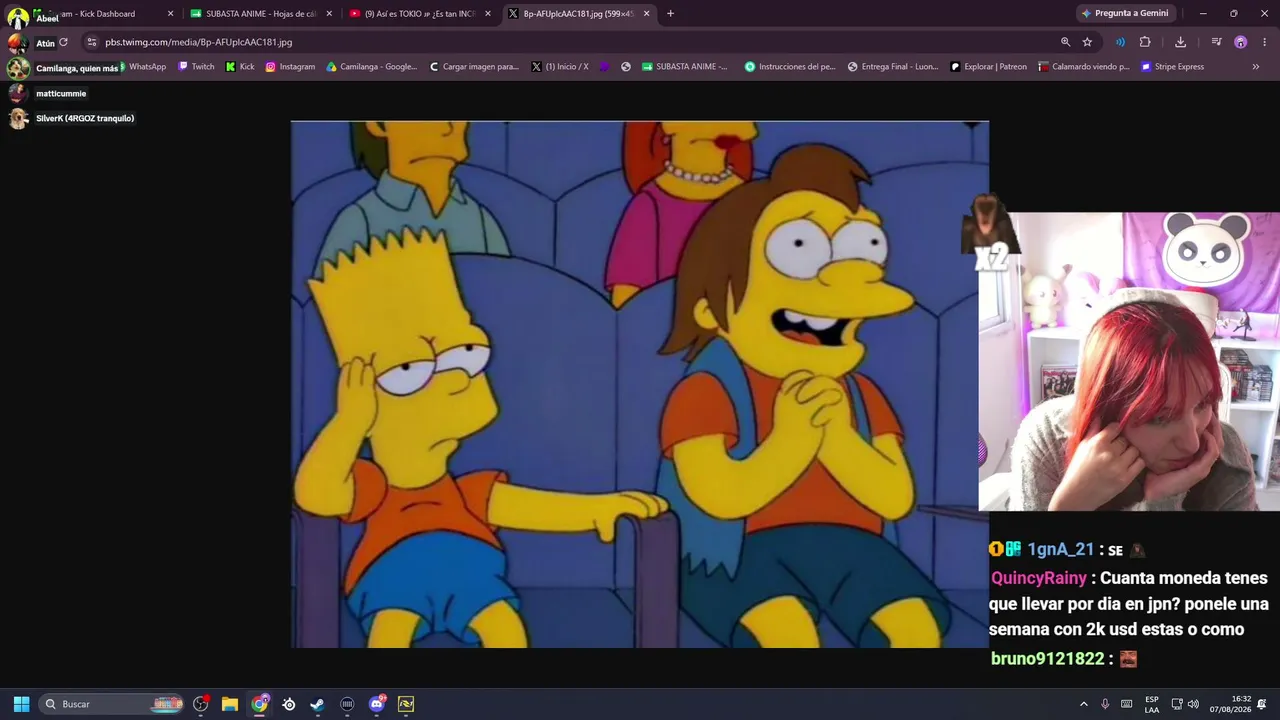The image size is (1280, 720).
Task: Open the Kick bookmark
Action: pos(240,67)
